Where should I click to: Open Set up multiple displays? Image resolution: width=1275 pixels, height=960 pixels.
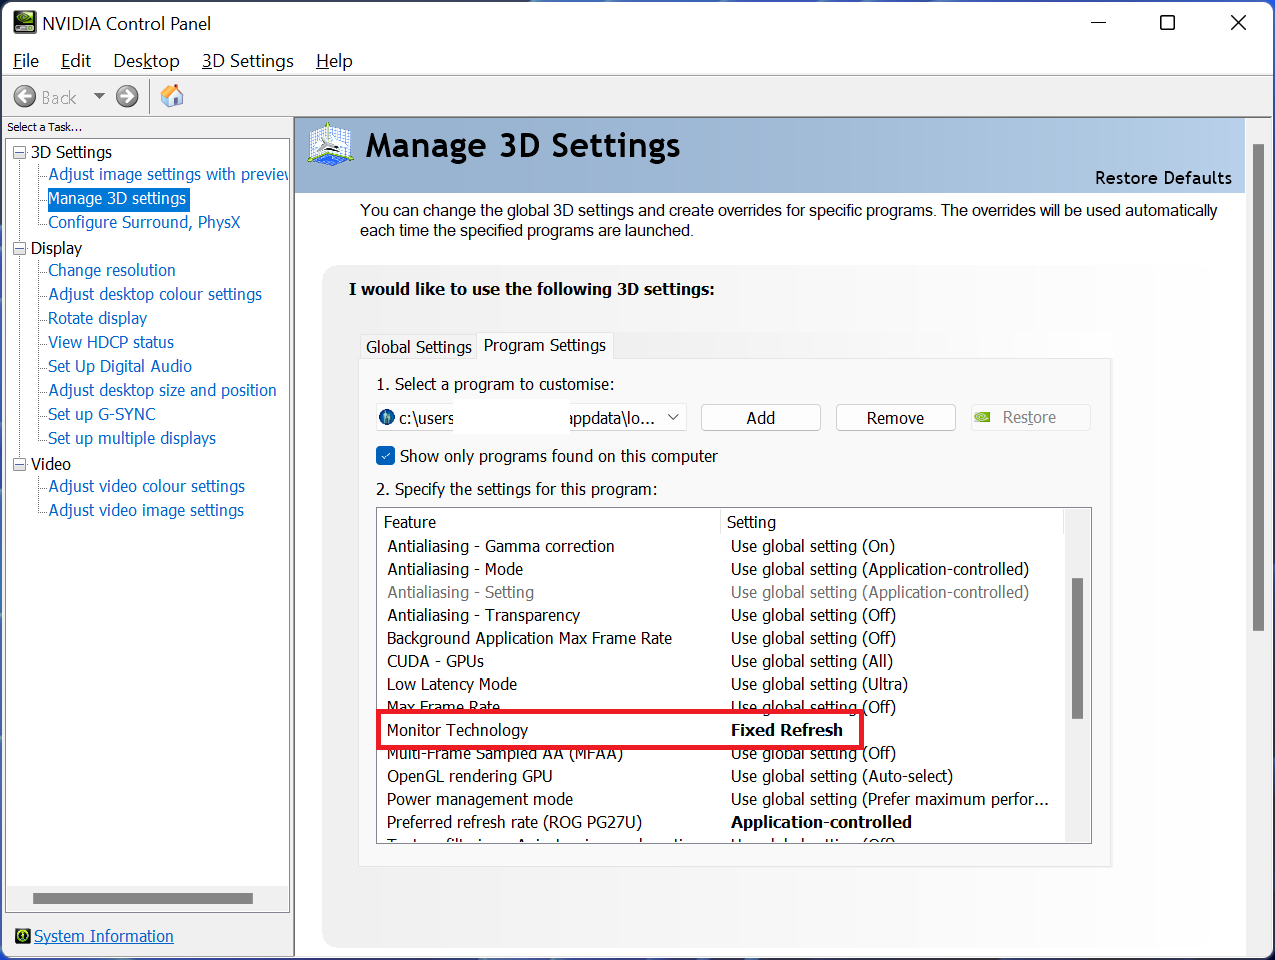132,438
